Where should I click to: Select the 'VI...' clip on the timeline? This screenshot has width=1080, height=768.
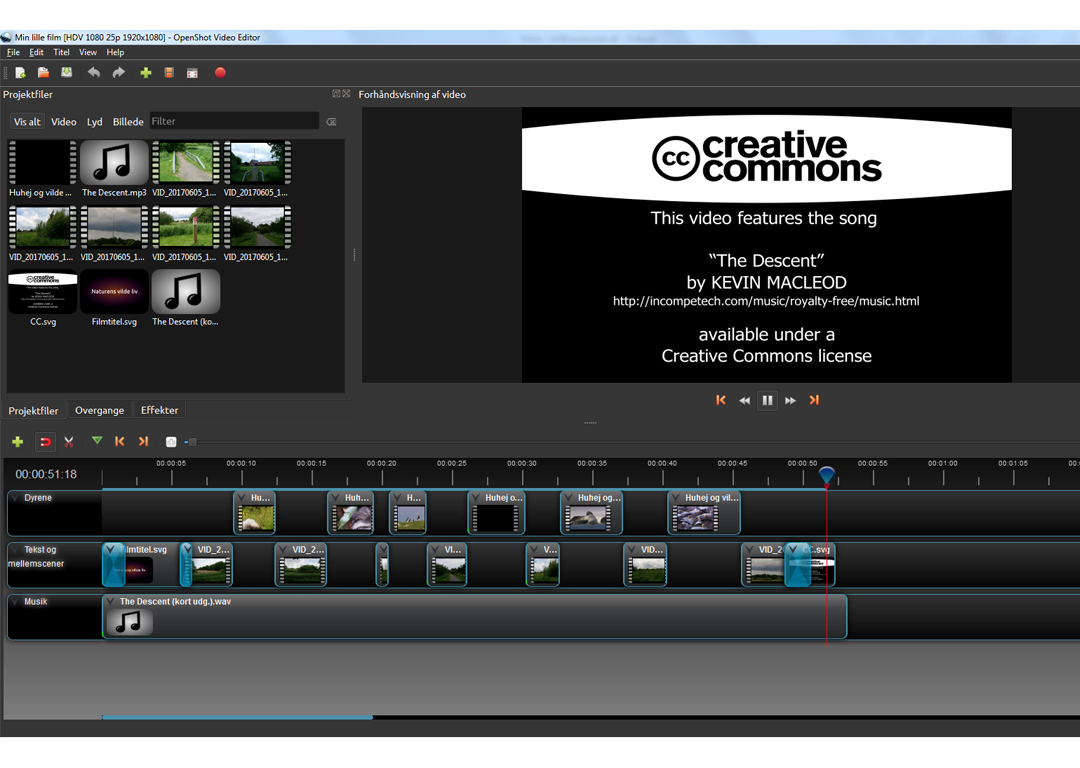point(447,565)
